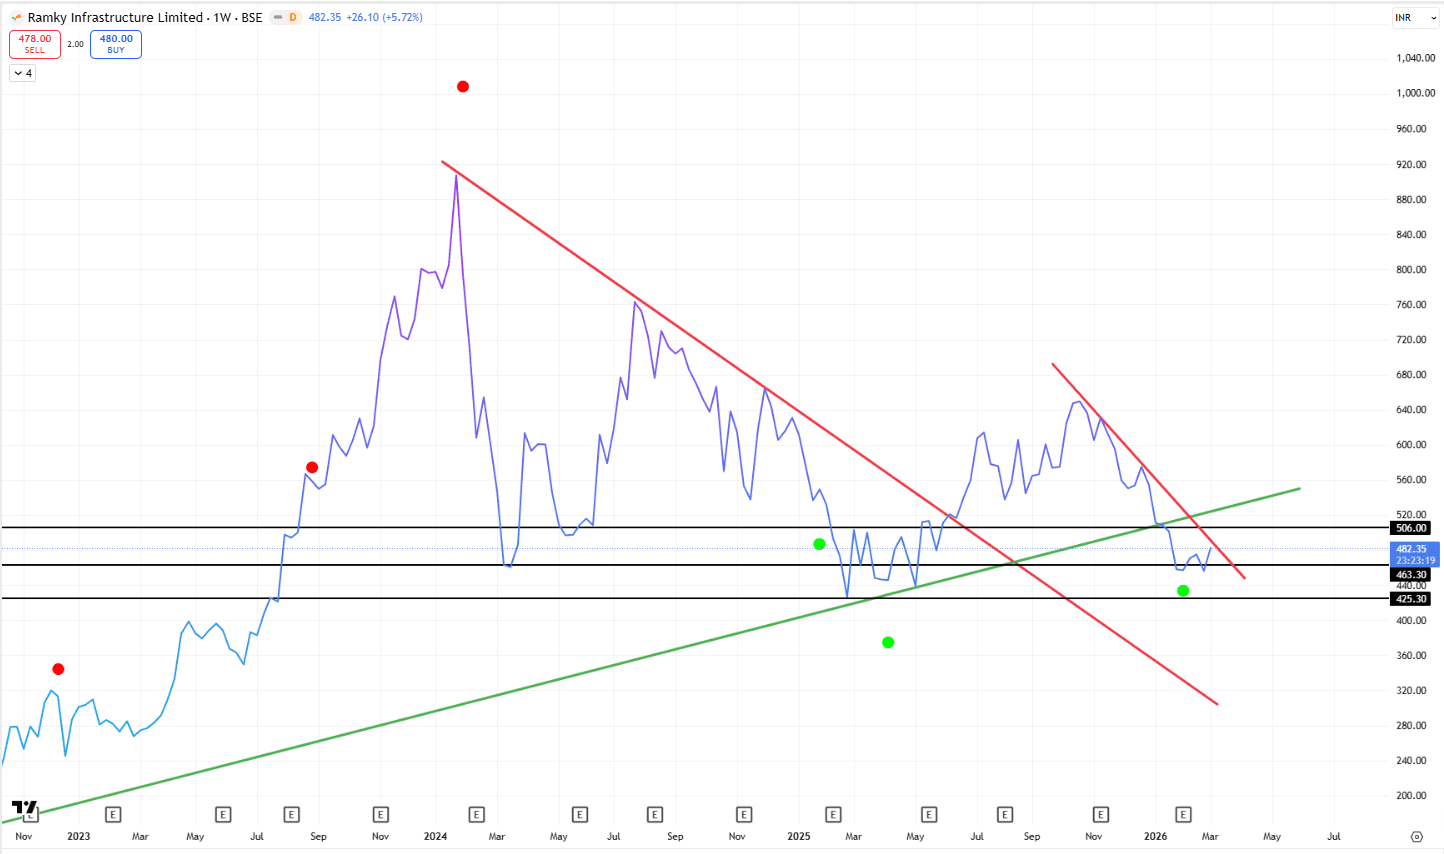1444x854 pixels.
Task: Click the 2025 label on the time axis
Action: point(798,836)
